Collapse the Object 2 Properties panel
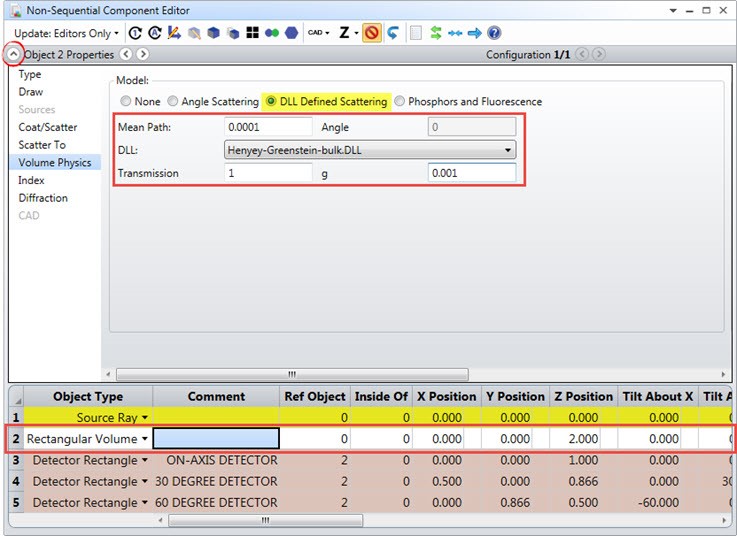This screenshot has height=536, width=737. (x=13, y=55)
